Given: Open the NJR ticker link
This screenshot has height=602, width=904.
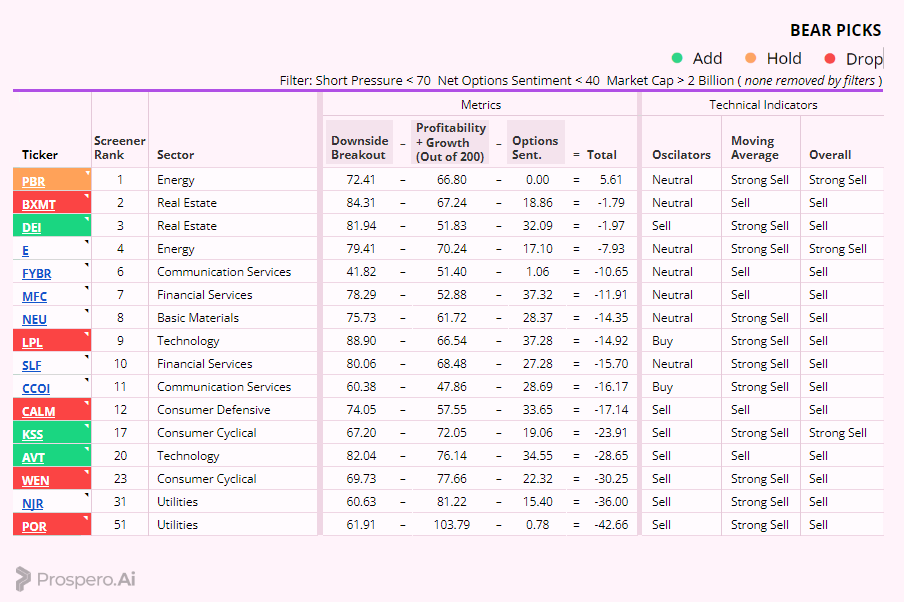Looking at the screenshot, I should click(32, 505).
